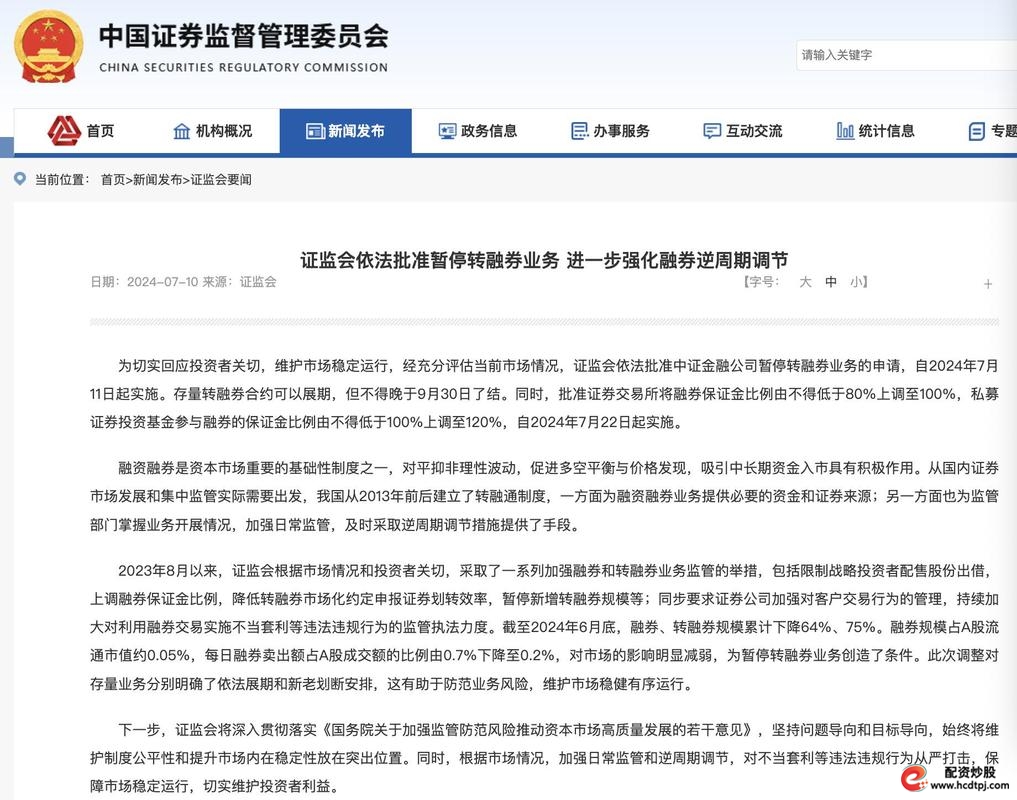Click the home icon next to 首页
1017x800 pixels.
click(x=62, y=130)
